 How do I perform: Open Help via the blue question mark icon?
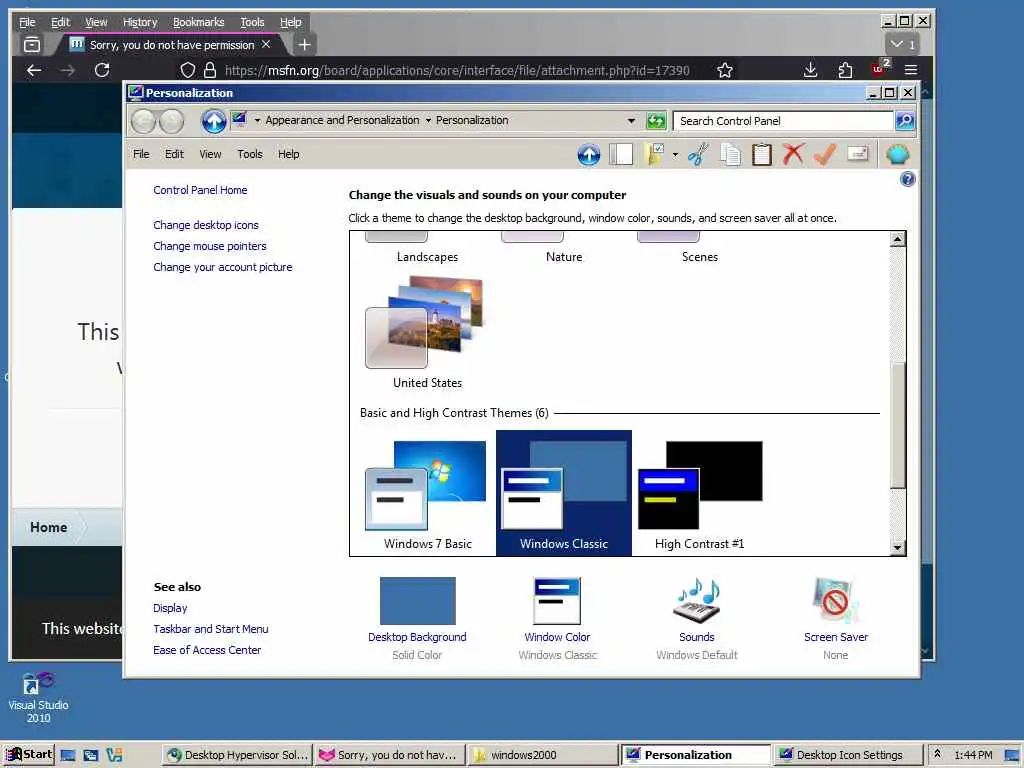907,179
